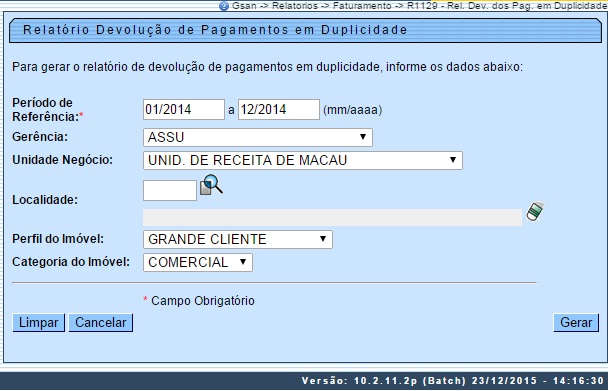Image resolution: width=608 pixels, height=391 pixels.
Task: Generate the report with Gerar button
Action: [x=576, y=323]
